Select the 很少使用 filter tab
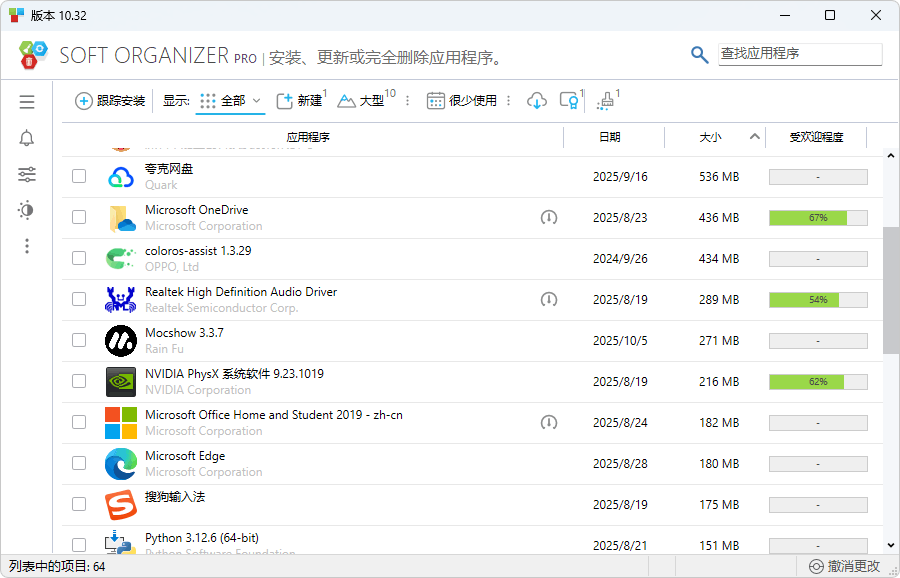The image size is (900, 578). pos(462,100)
